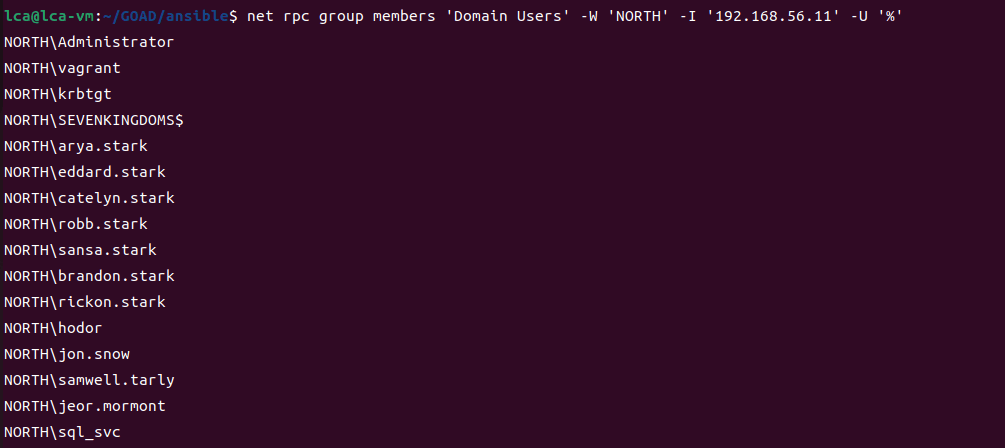Click the lca@lca-vm prompt text

[x=48, y=17]
